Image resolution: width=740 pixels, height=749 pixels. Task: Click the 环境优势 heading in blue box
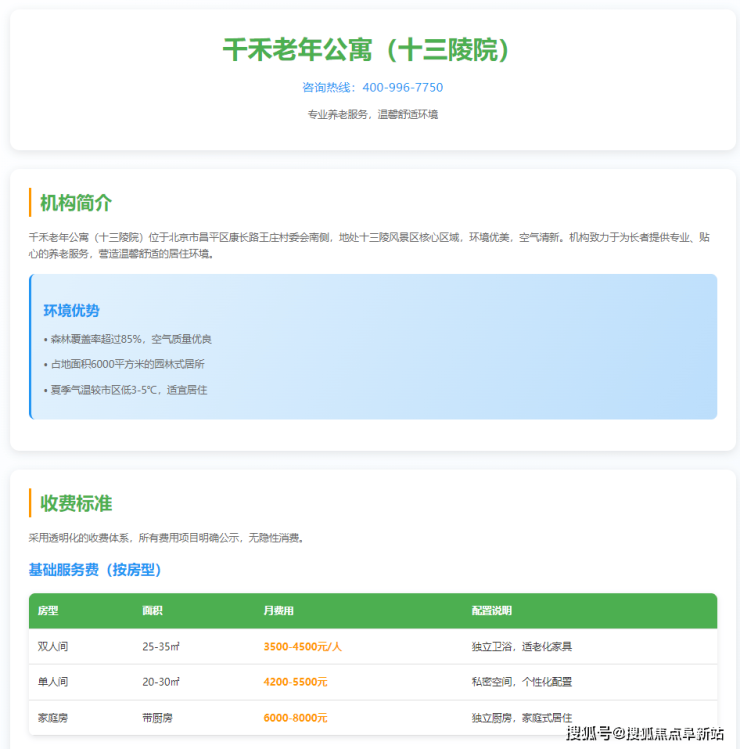pos(71,311)
